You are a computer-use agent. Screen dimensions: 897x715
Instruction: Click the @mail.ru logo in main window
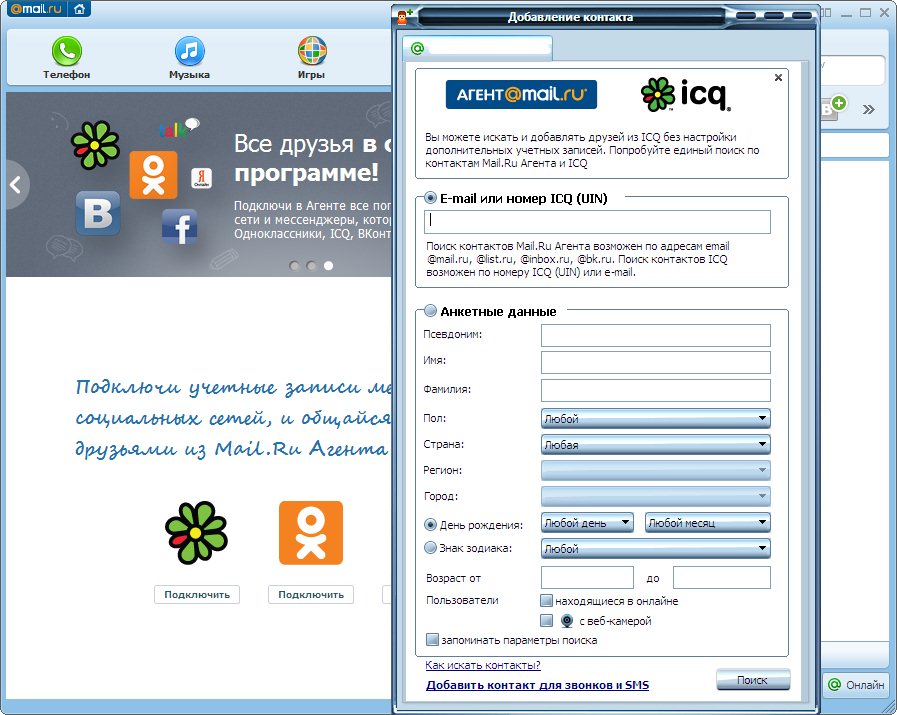coord(36,9)
